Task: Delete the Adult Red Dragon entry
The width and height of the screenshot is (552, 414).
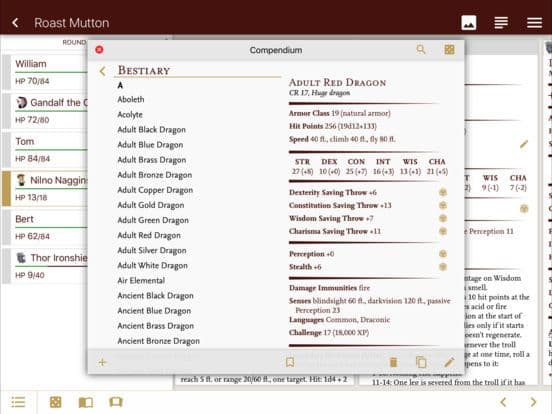Action: 393,362
